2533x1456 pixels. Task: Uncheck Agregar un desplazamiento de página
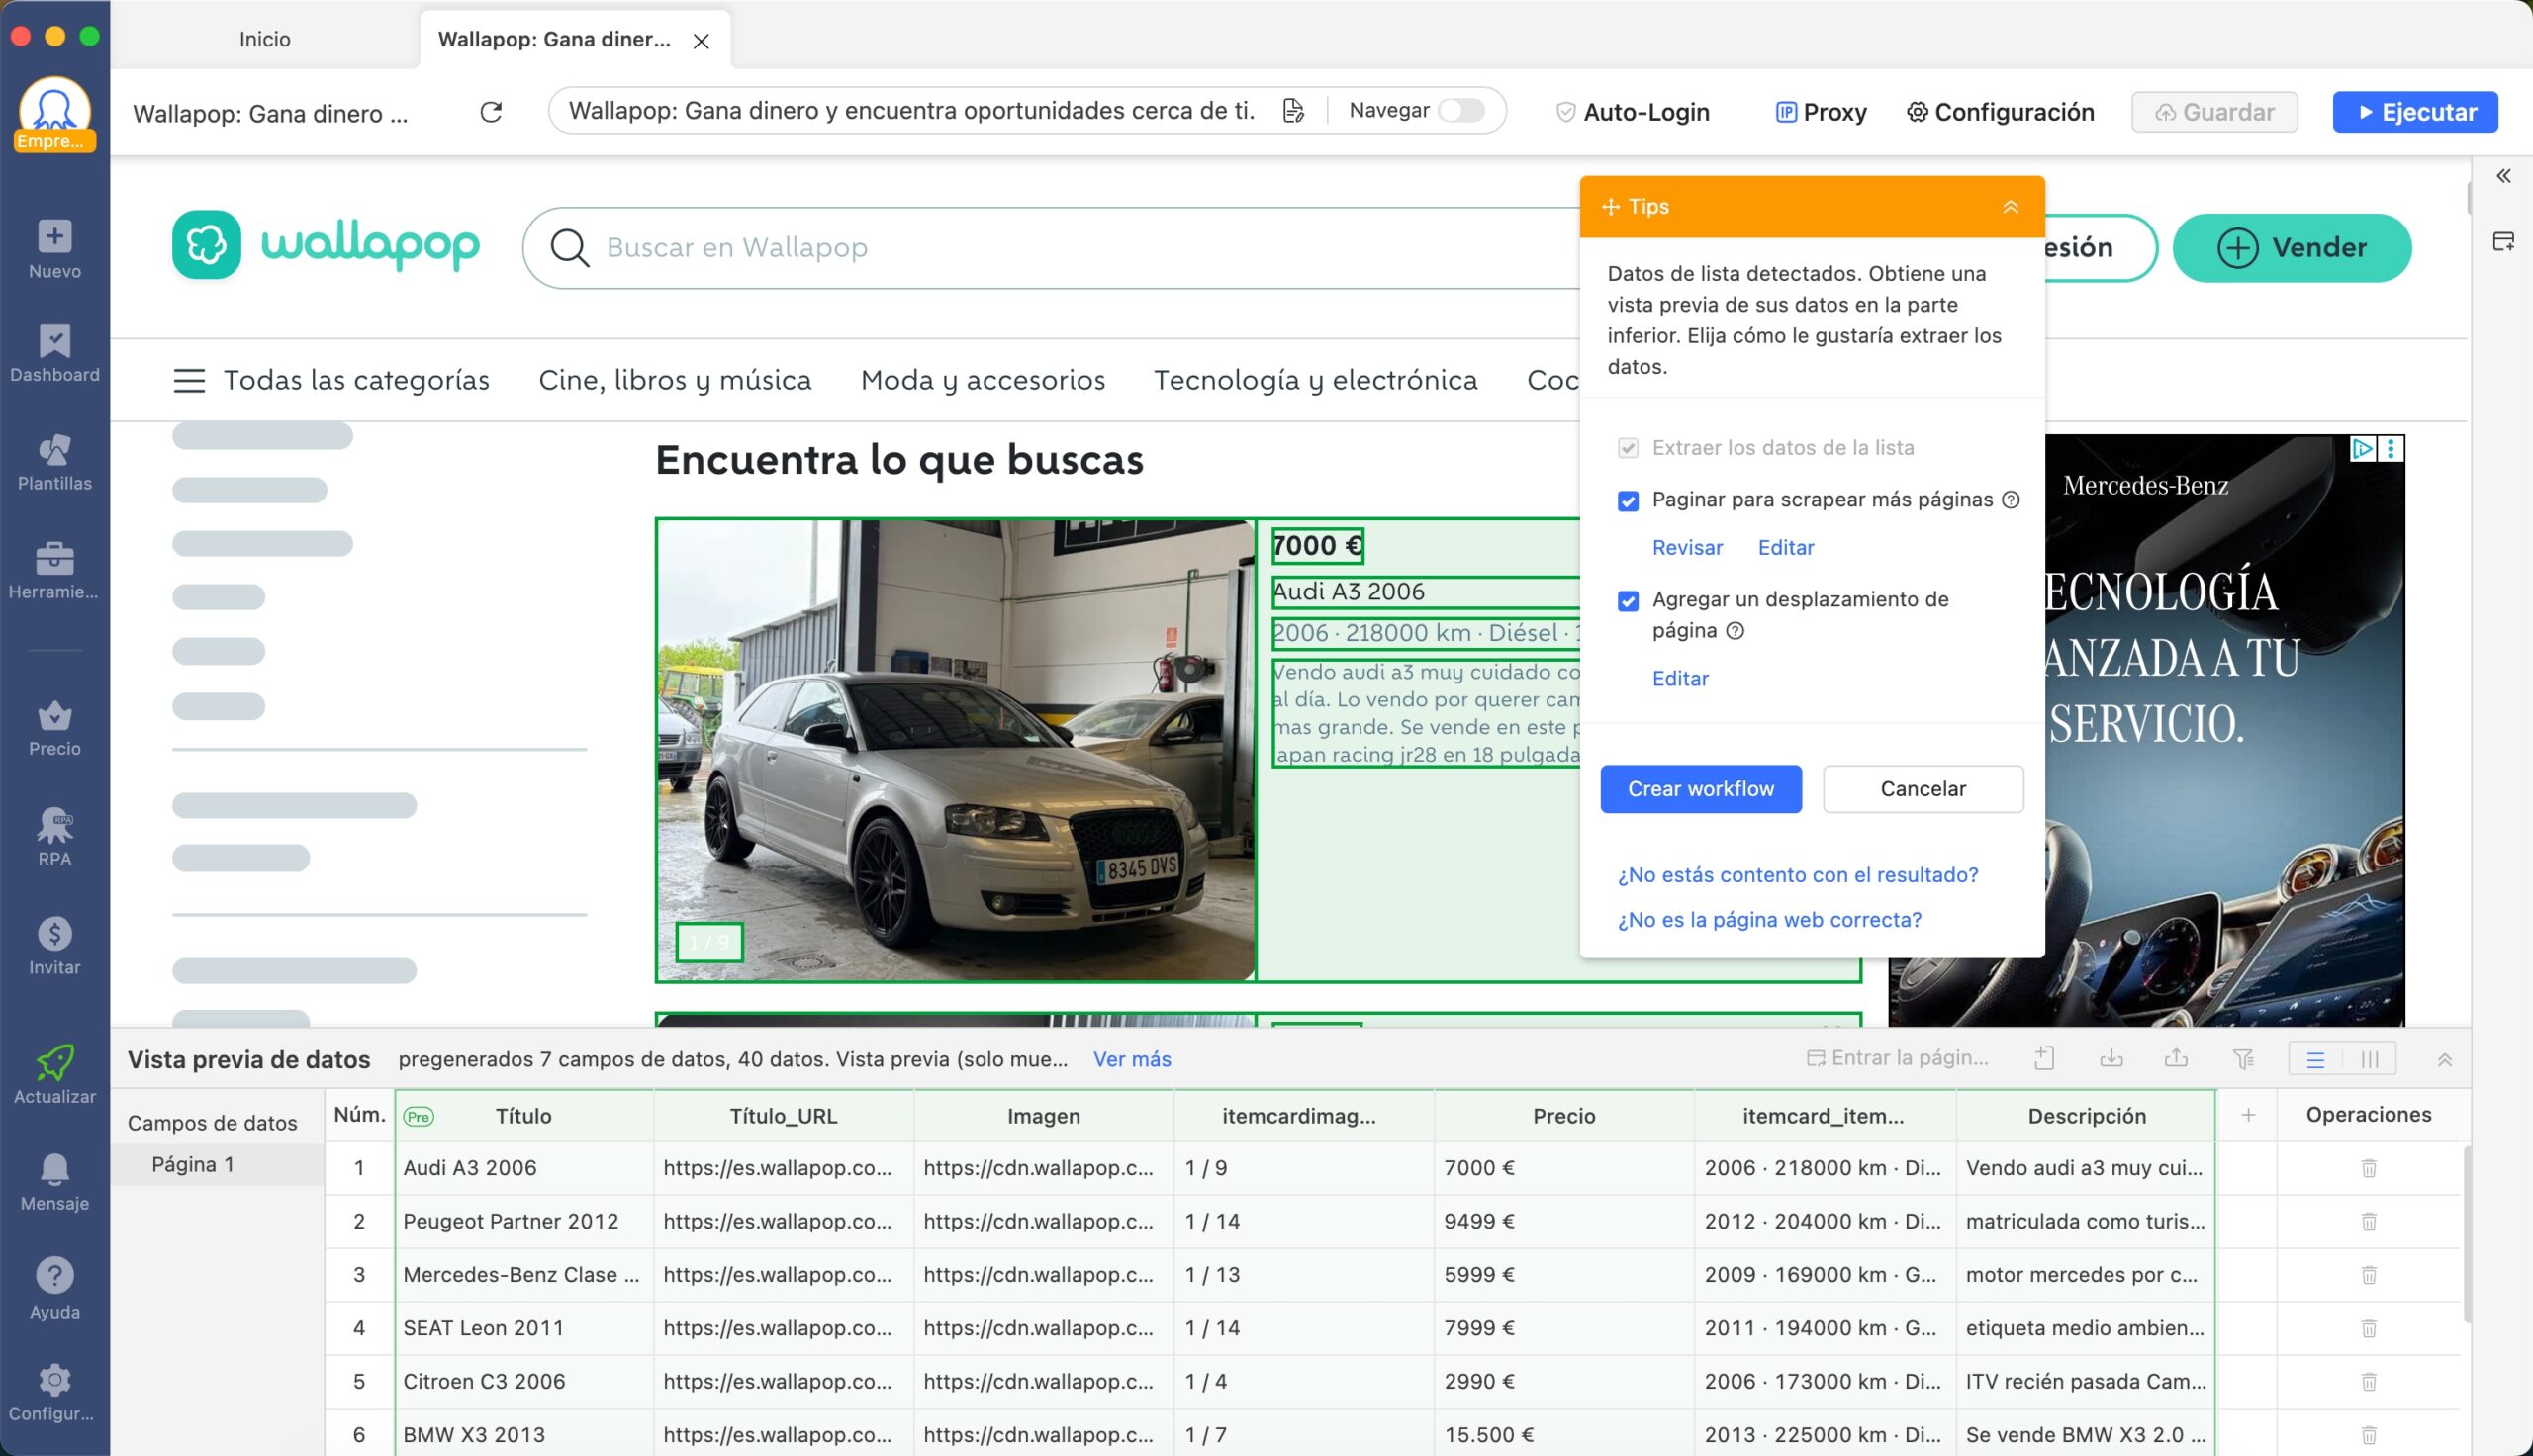[x=1628, y=600]
